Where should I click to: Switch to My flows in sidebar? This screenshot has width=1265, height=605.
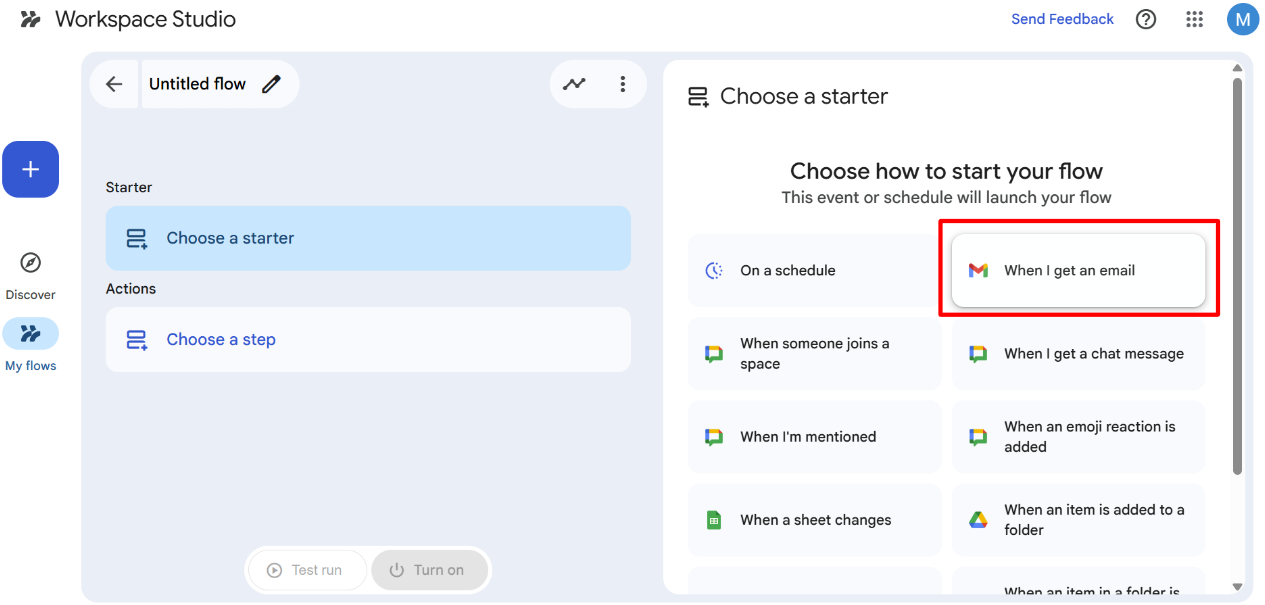click(31, 334)
